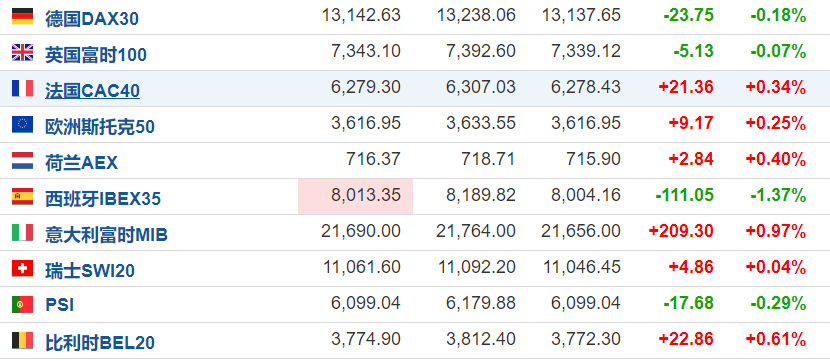Open the 西班牙IBEX35 index link
830x361 pixels.
(103, 199)
